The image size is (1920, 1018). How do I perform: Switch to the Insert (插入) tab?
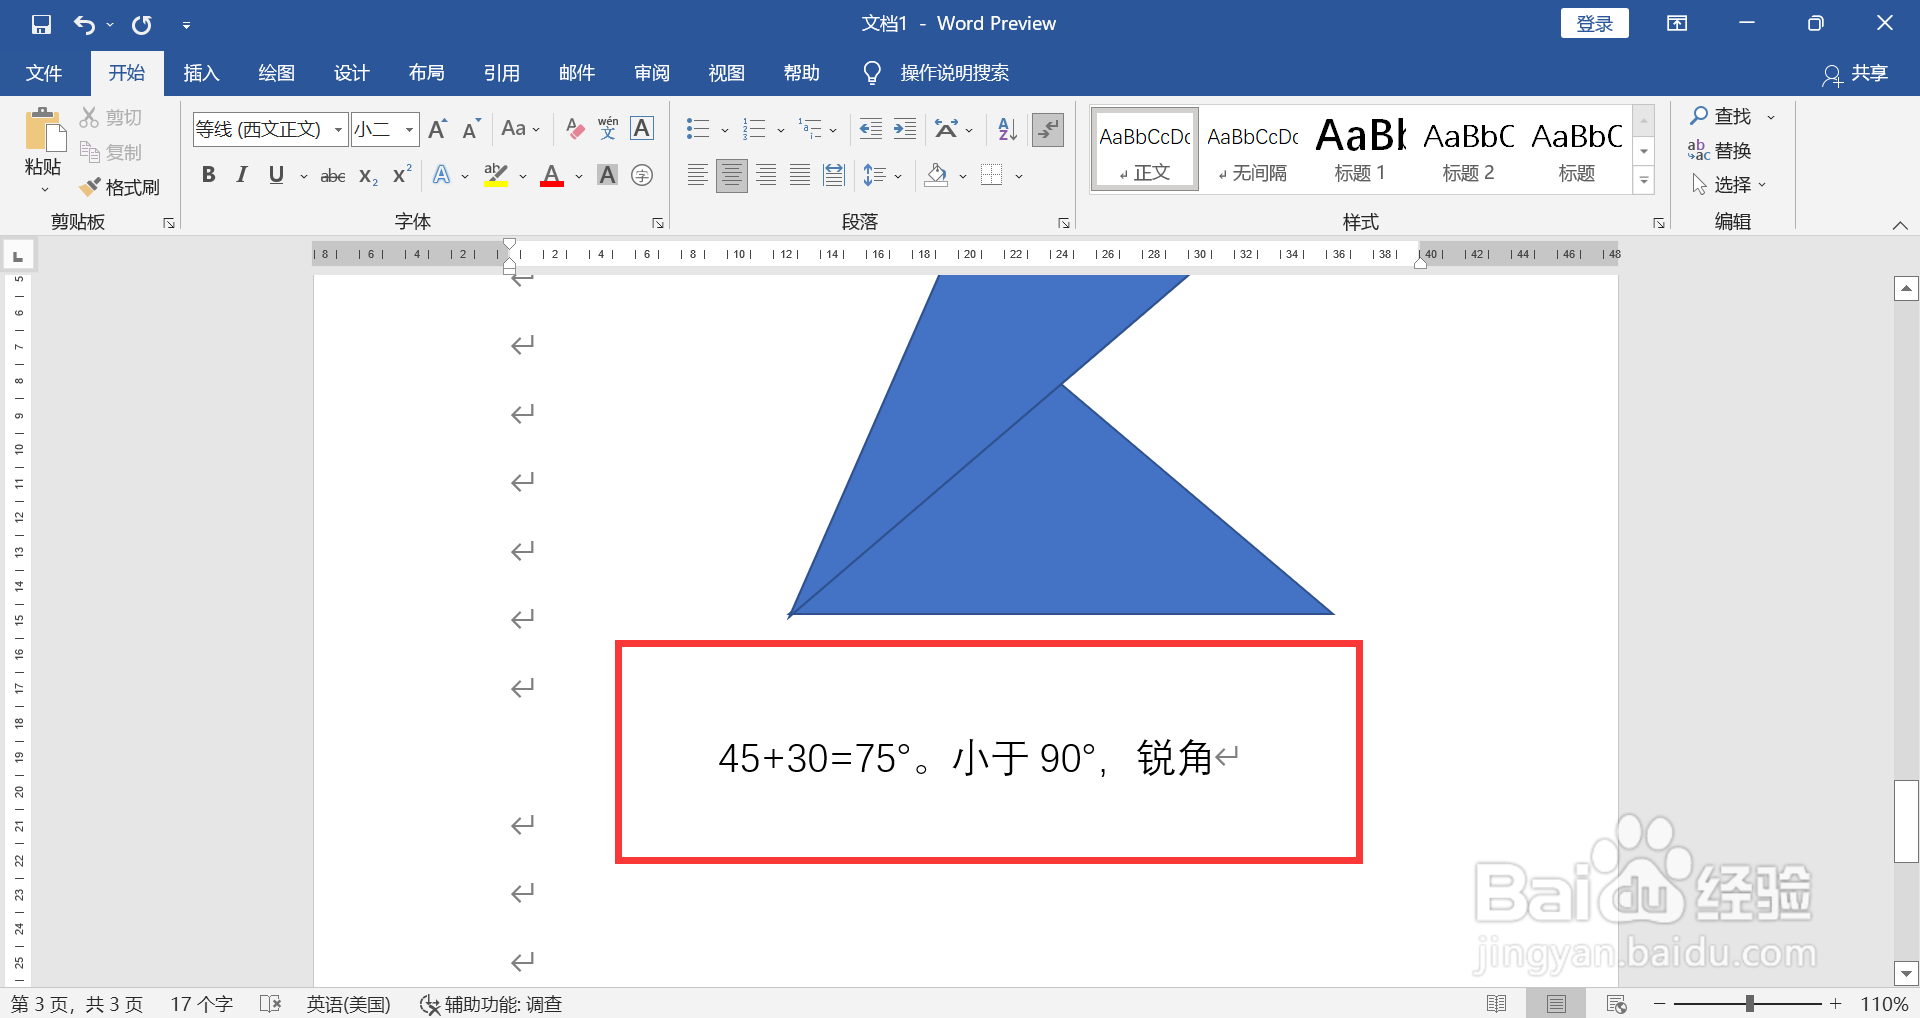click(x=201, y=73)
